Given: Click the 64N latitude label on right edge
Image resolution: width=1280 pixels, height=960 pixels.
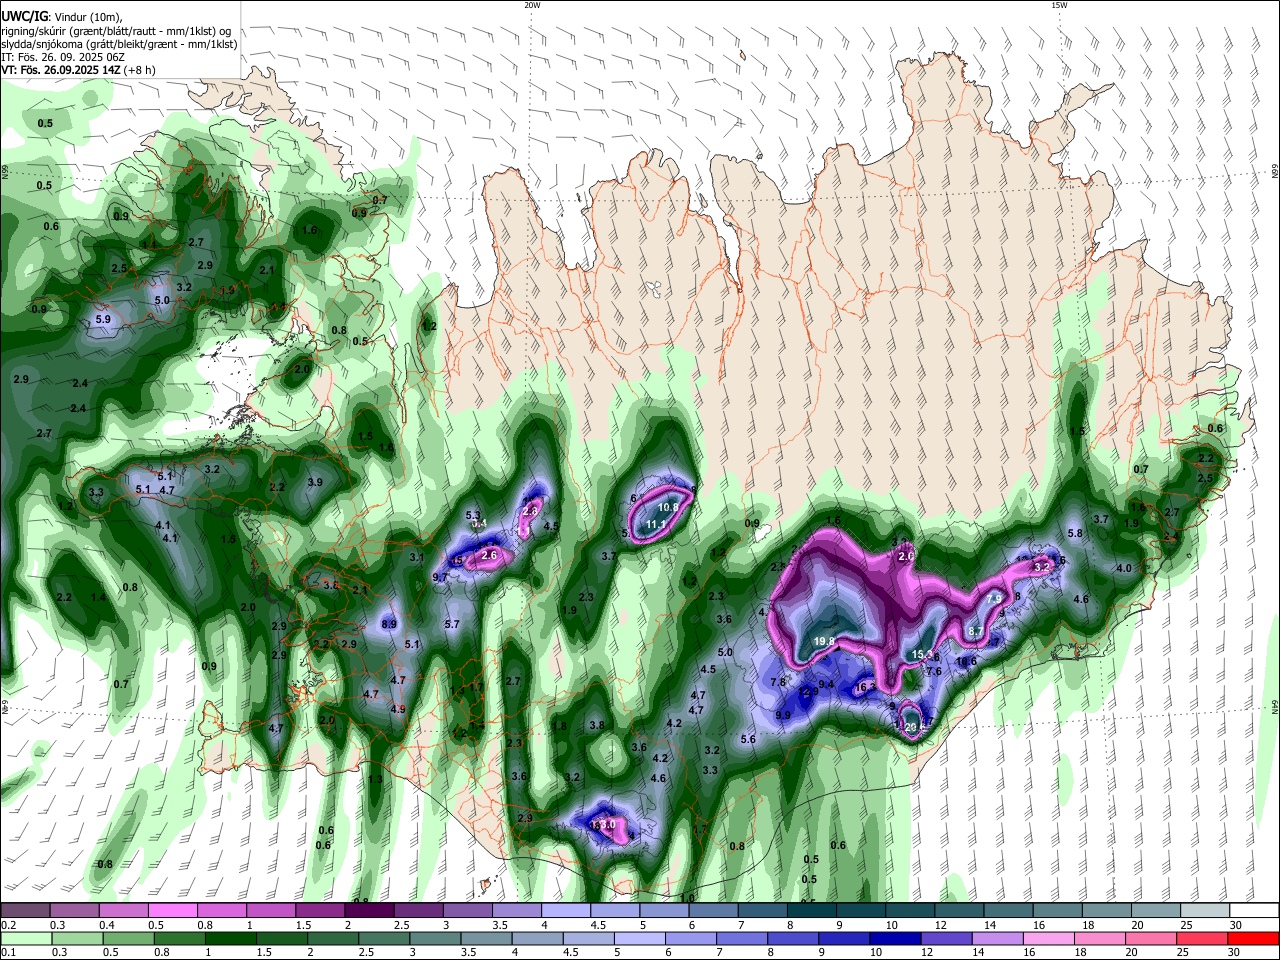Looking at the screenshot, I should pos(1274,706).
